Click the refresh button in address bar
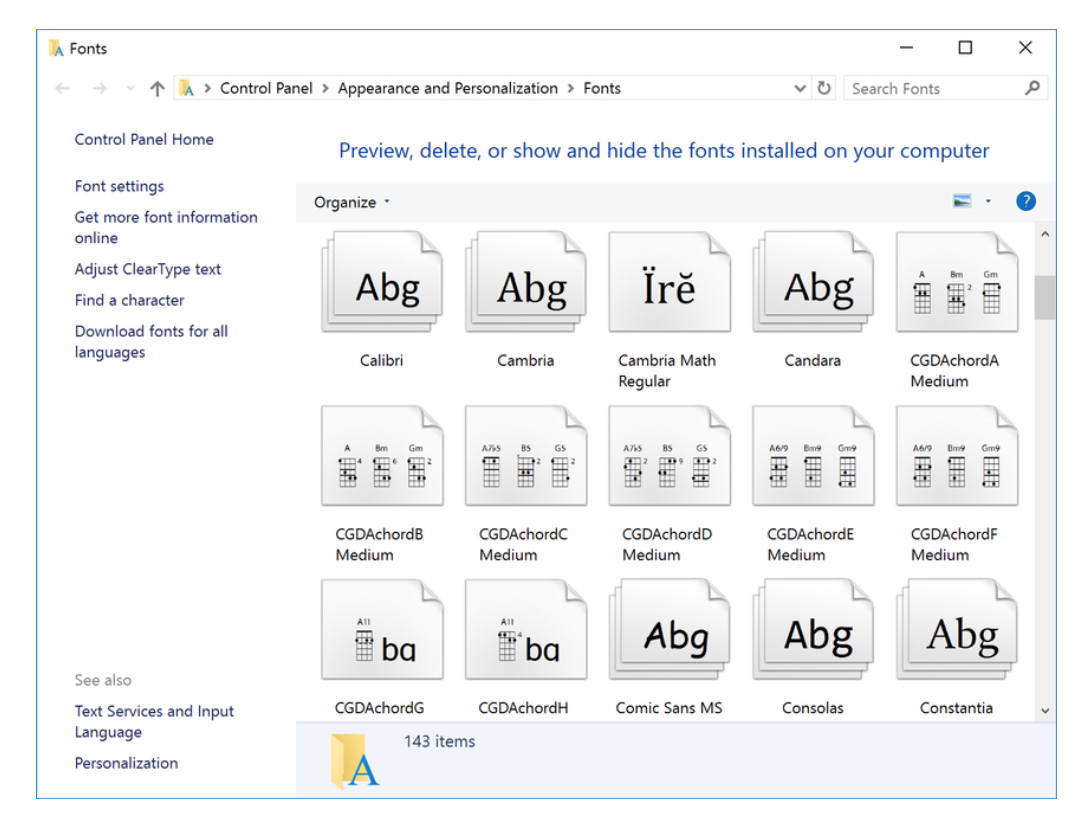Viewport: 1090px width, 828px height. click(825, 88)
